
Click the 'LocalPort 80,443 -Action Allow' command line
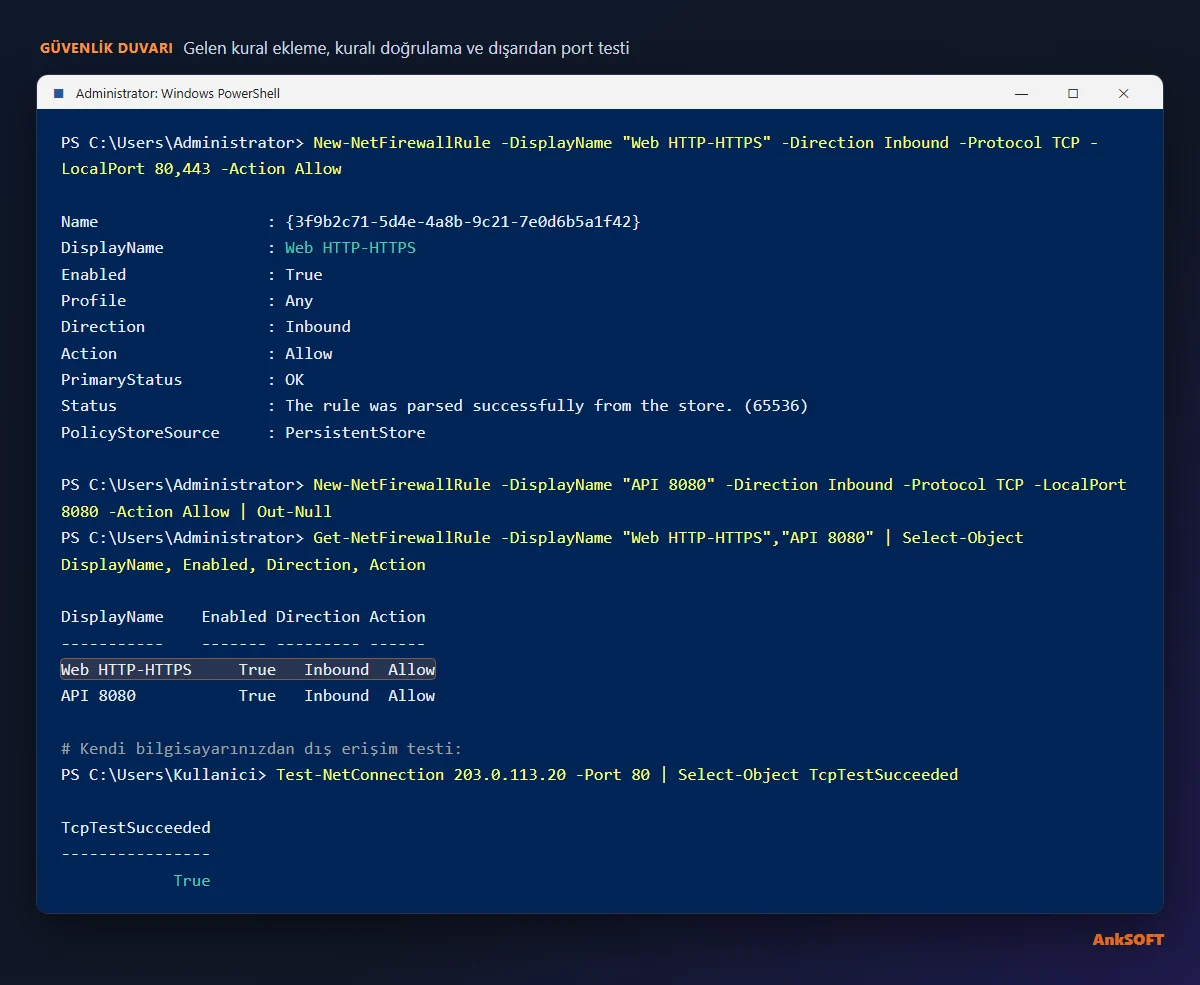[201, 169]
